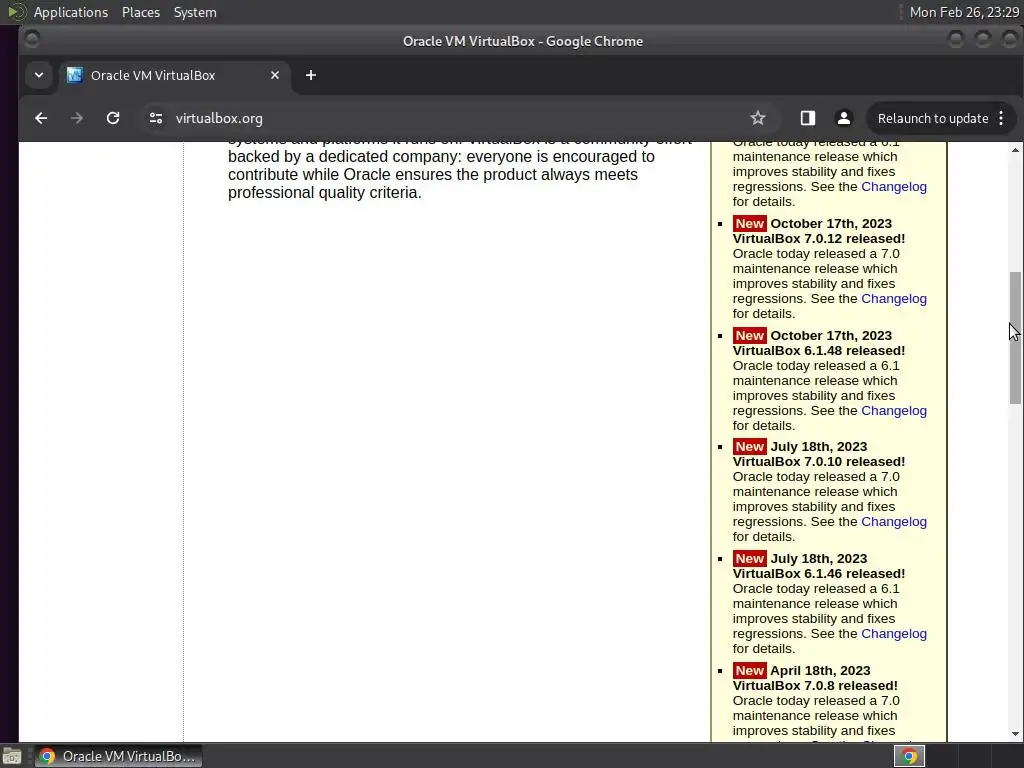Image resolution: width=1024 pixels, height=768 pixels.
Task: Click the window menu button at title bar left
Action: (x=31, y=40)
